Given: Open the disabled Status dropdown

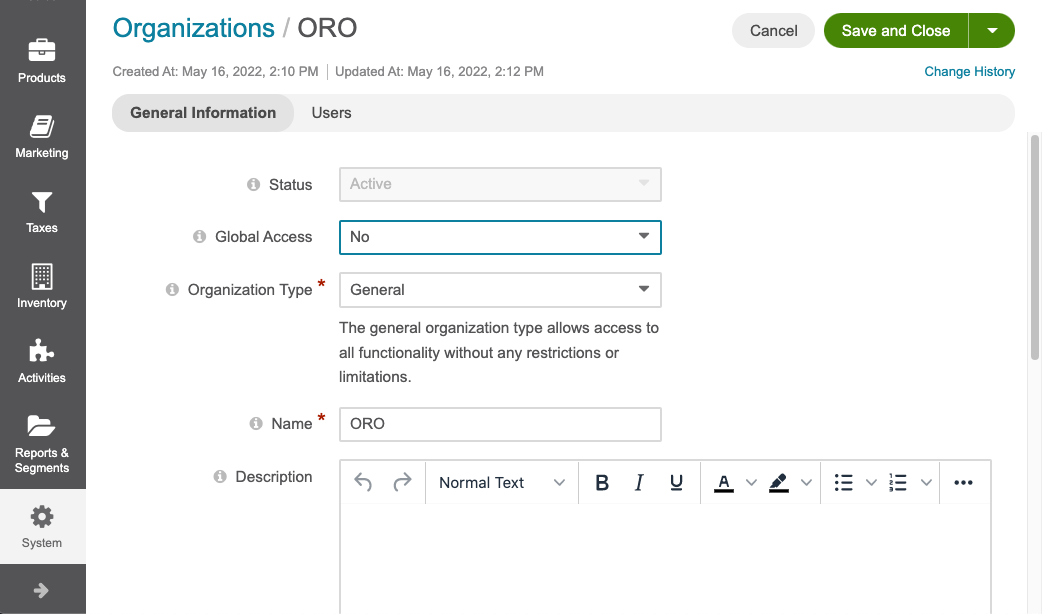Looking at the screenshot, I should point(500,185).
